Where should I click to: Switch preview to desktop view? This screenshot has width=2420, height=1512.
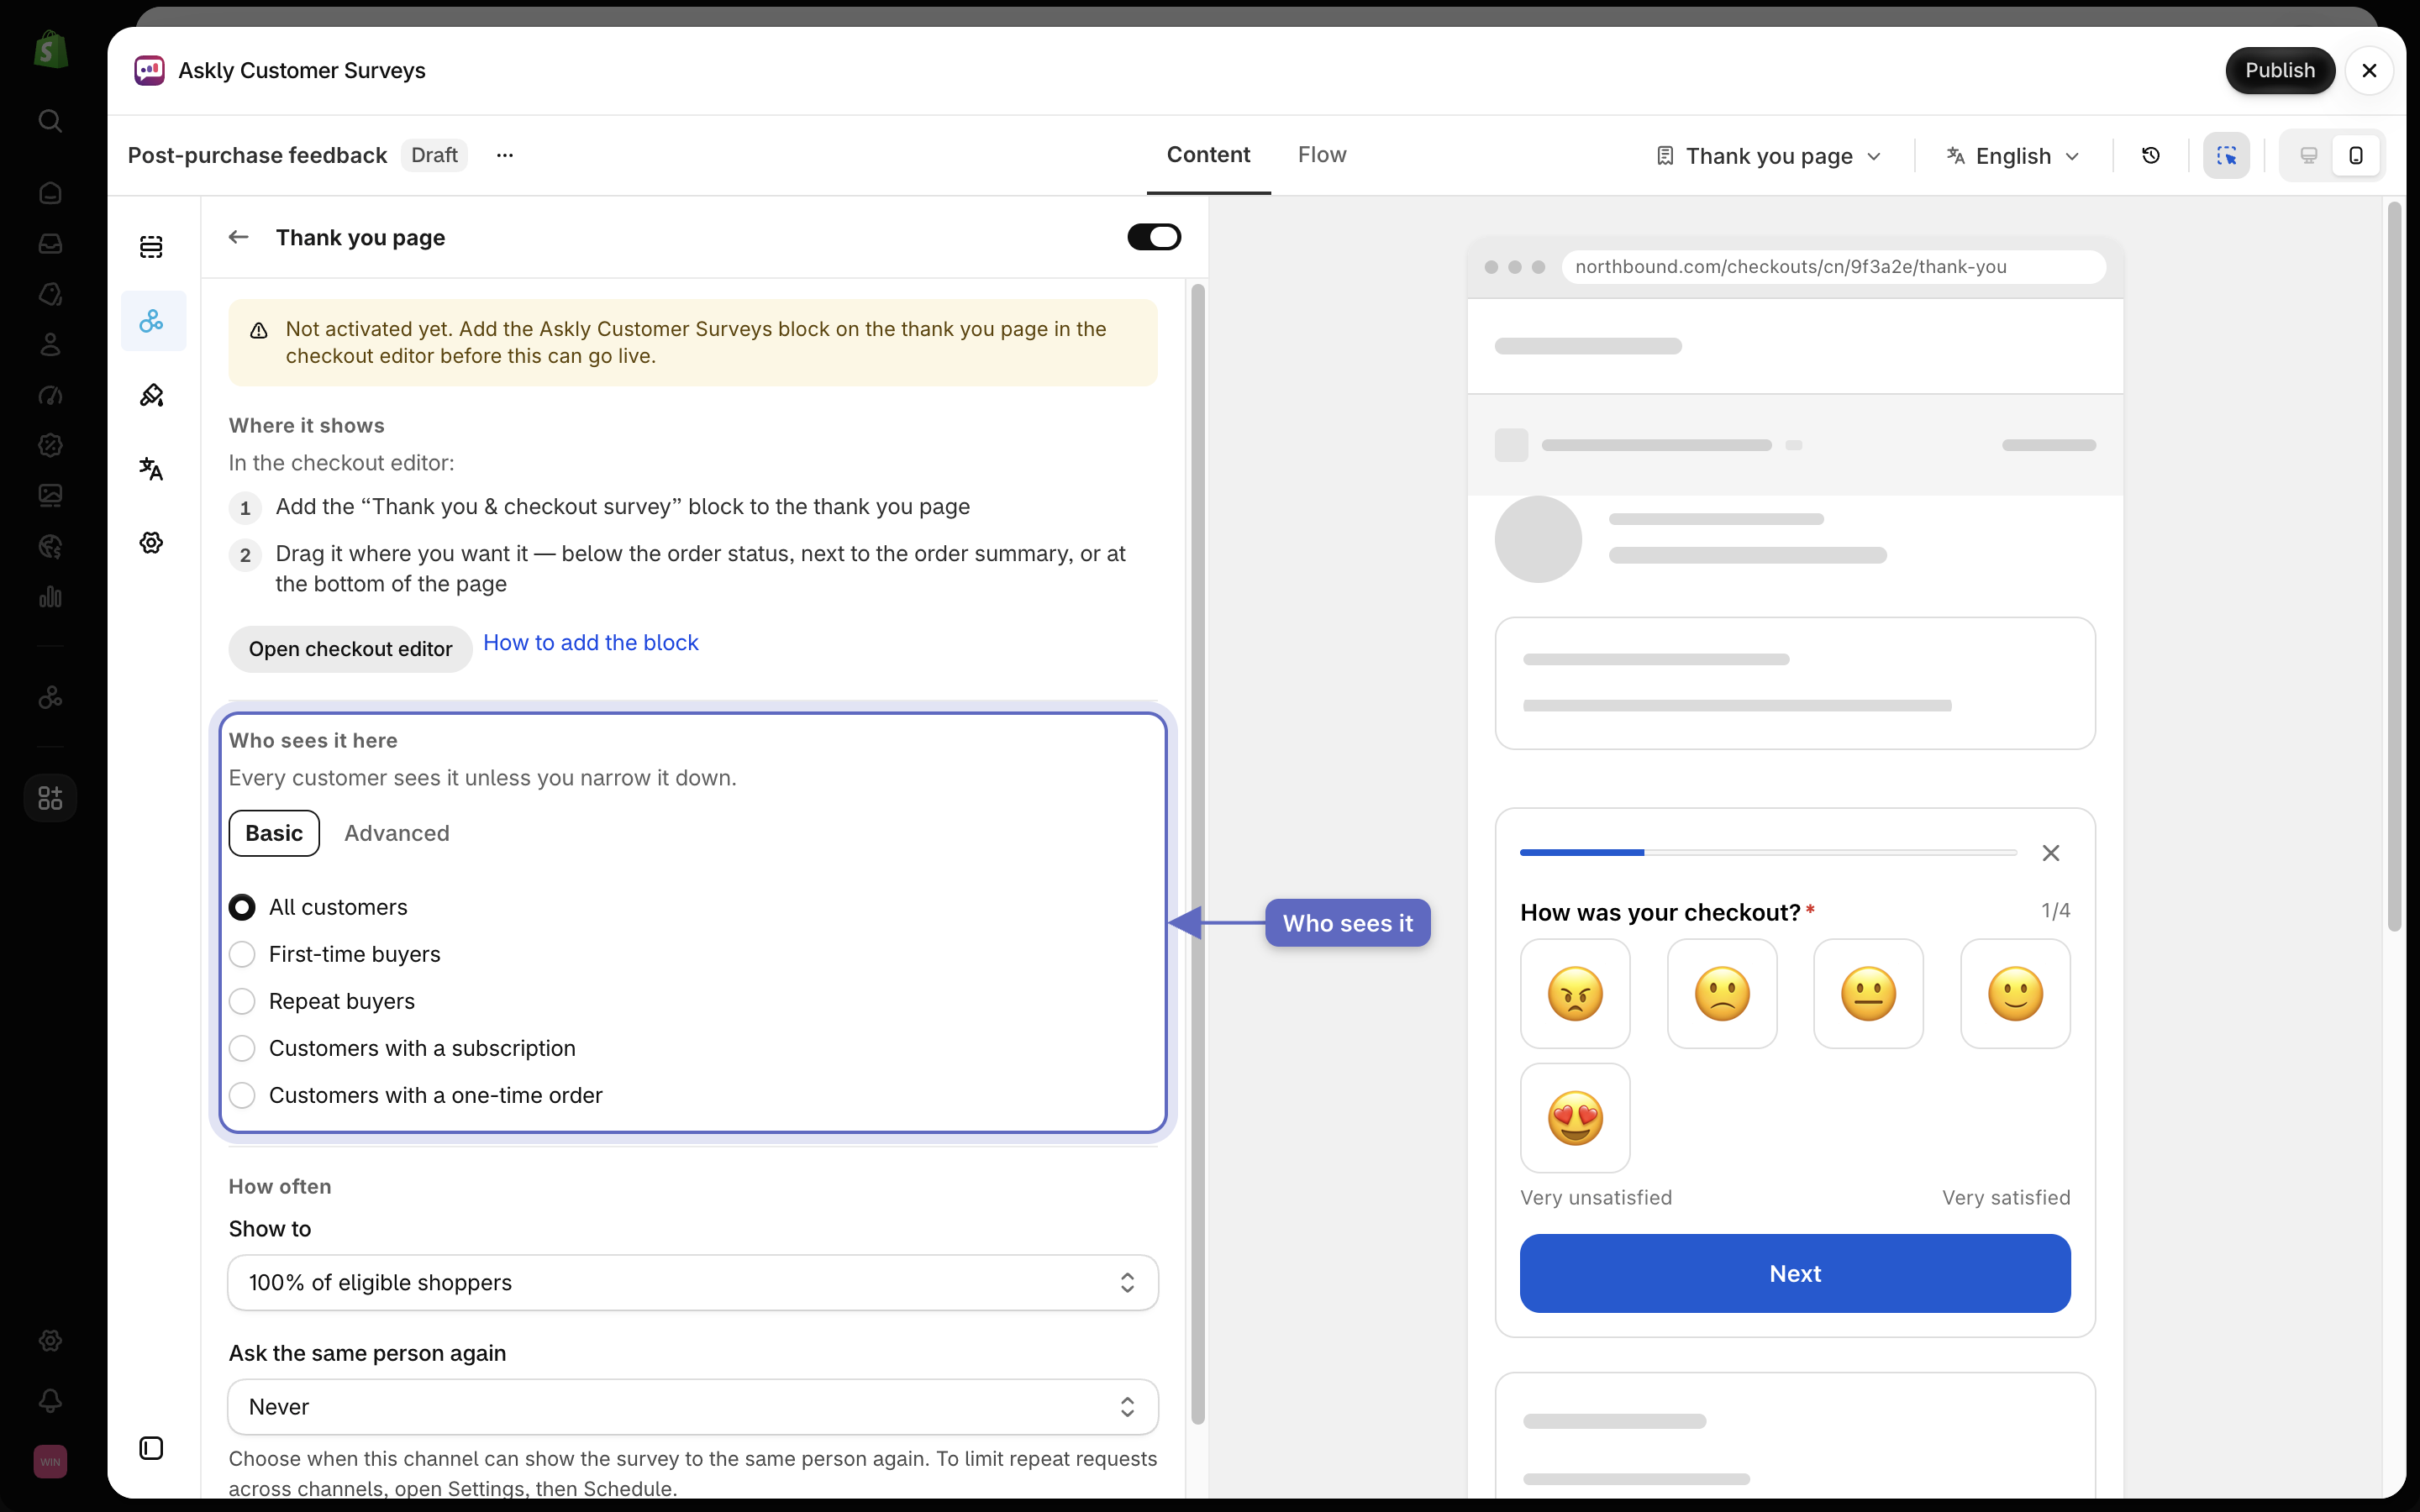2308,156
